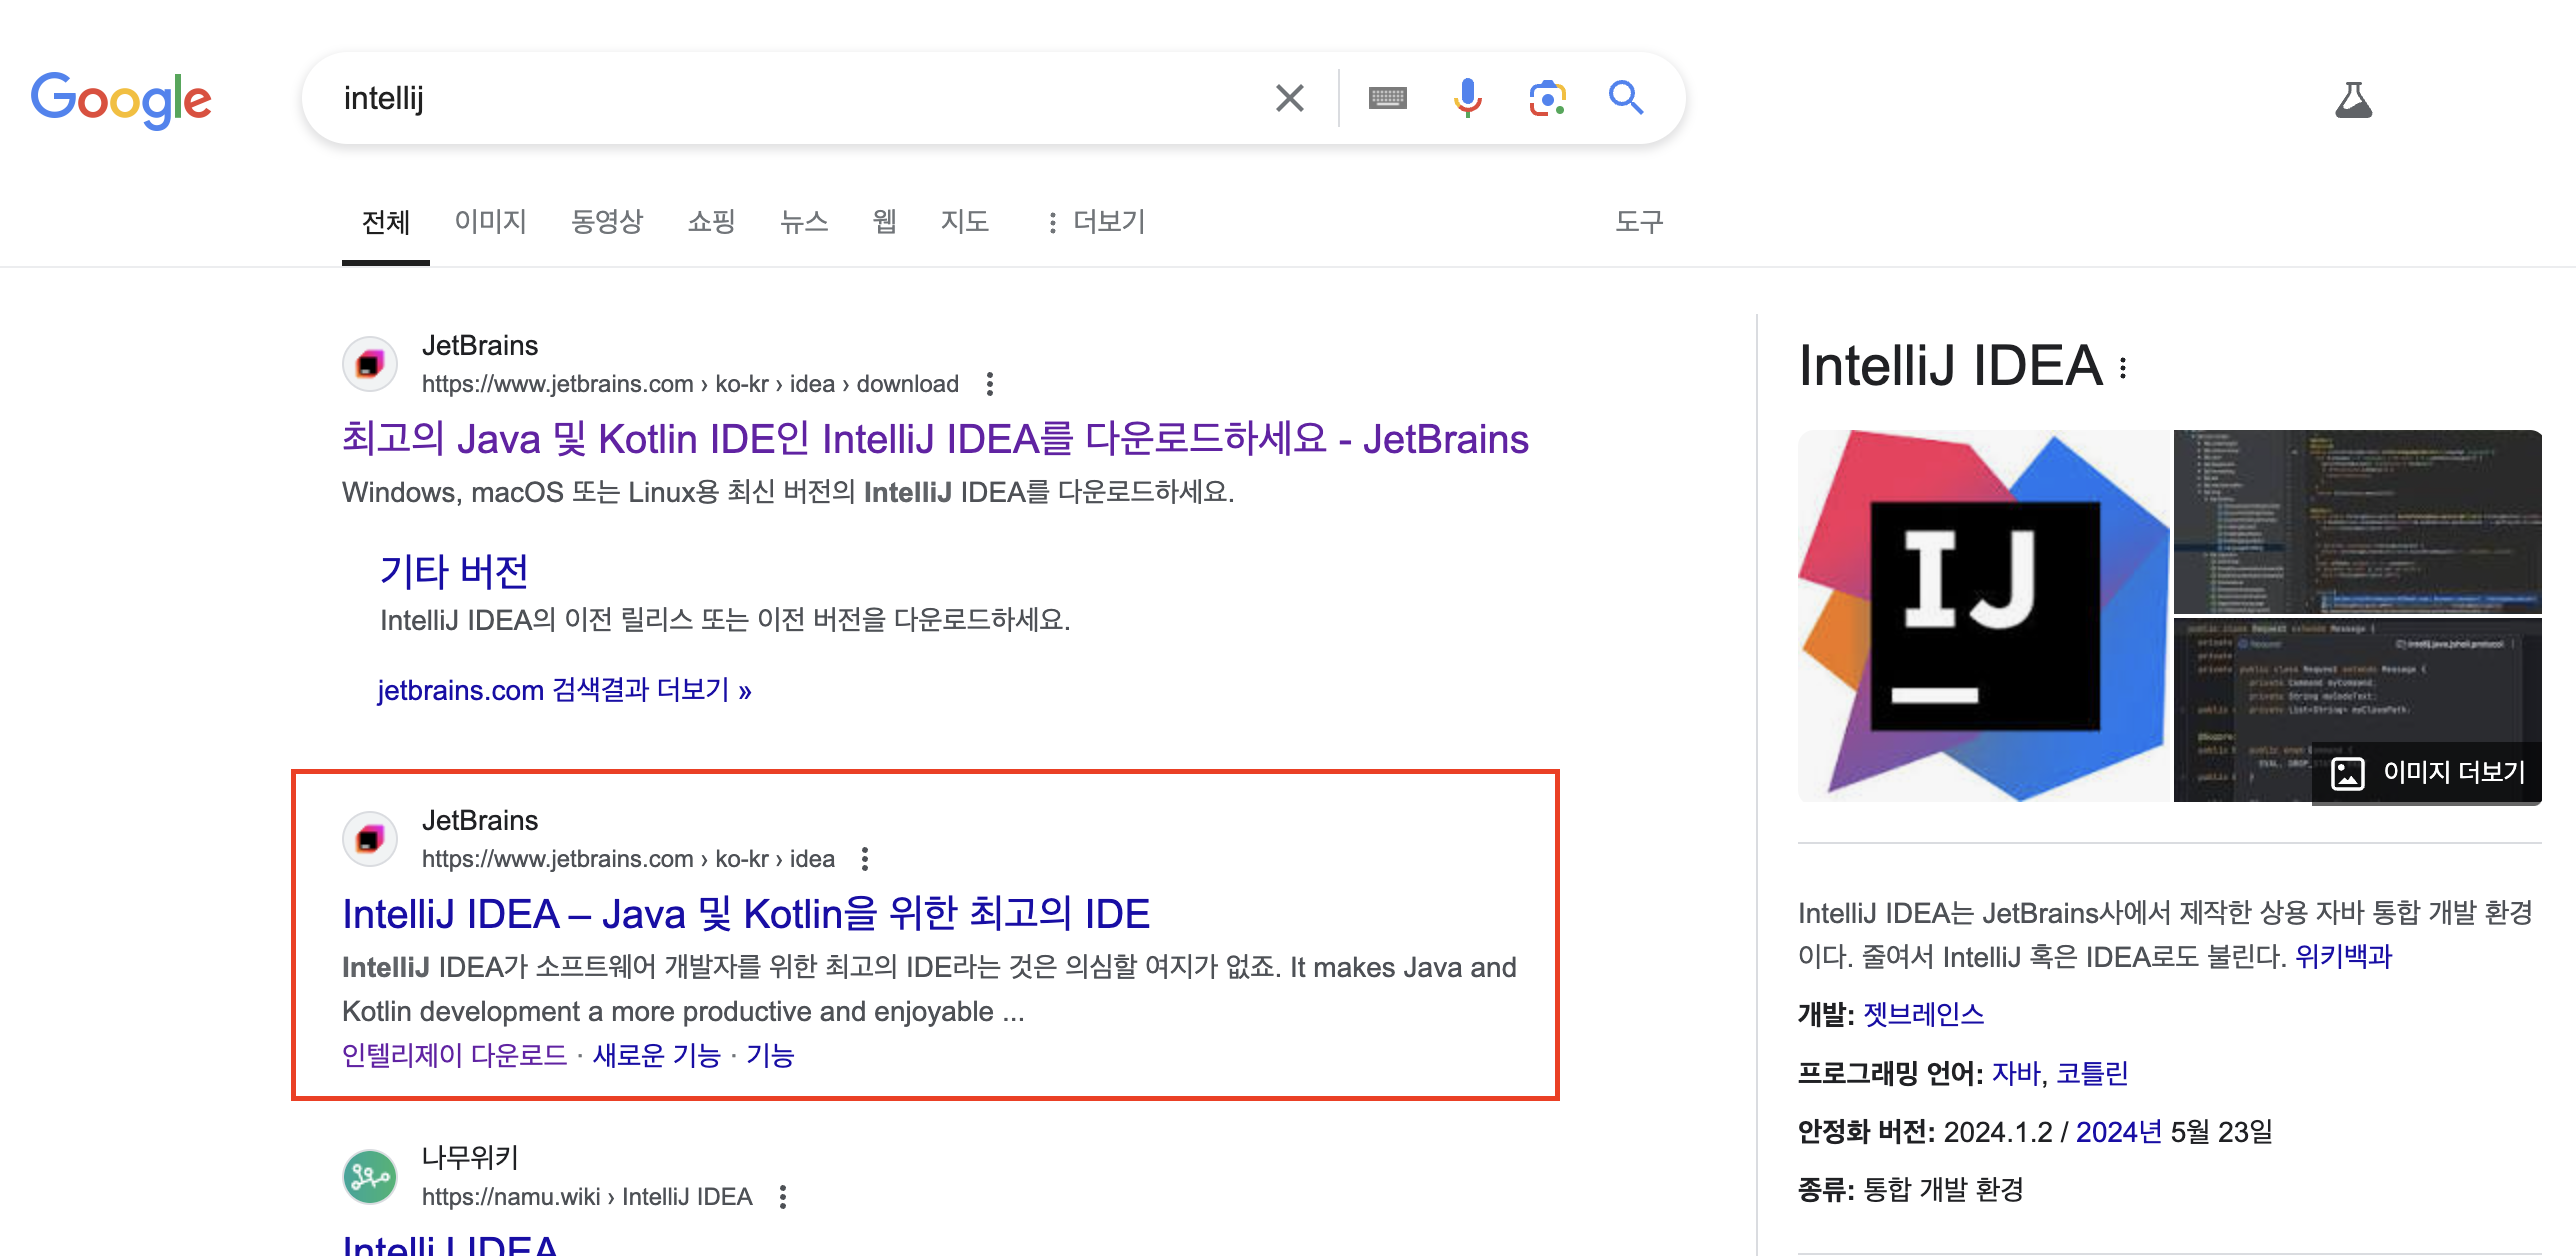Viewport: 2576px width, 1256px height.
Task: Open three-dot menu for namu.wiki result
Action: tap(783, 1197)
